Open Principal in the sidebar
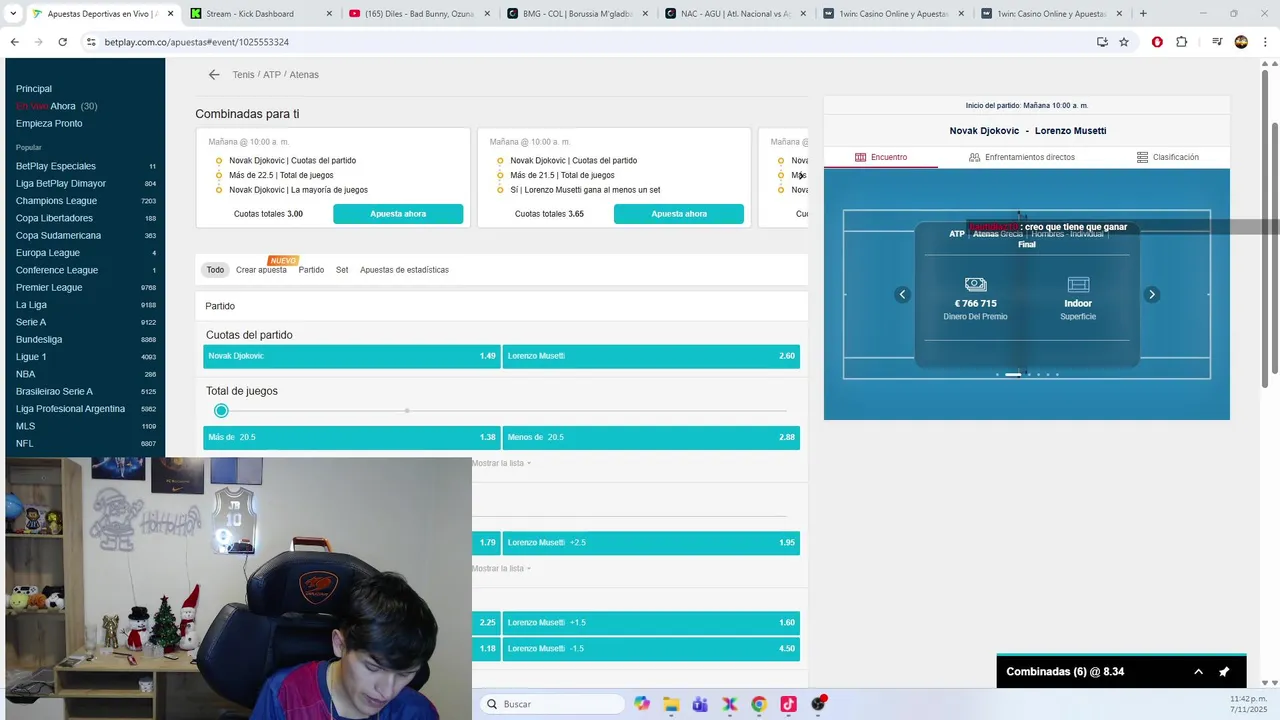Viewport: 1280px width, 720px height. point(34,89)
